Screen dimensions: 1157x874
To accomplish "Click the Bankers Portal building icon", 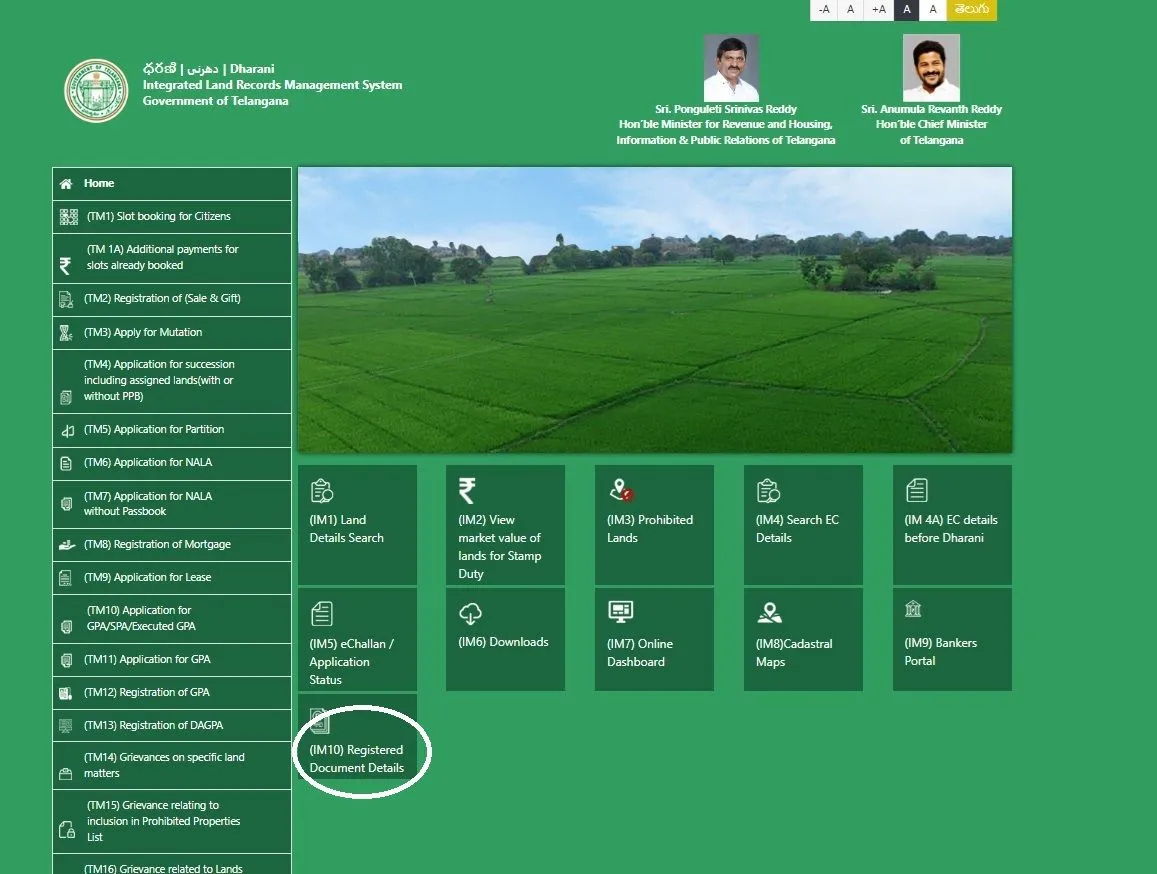I will [913, 609].
